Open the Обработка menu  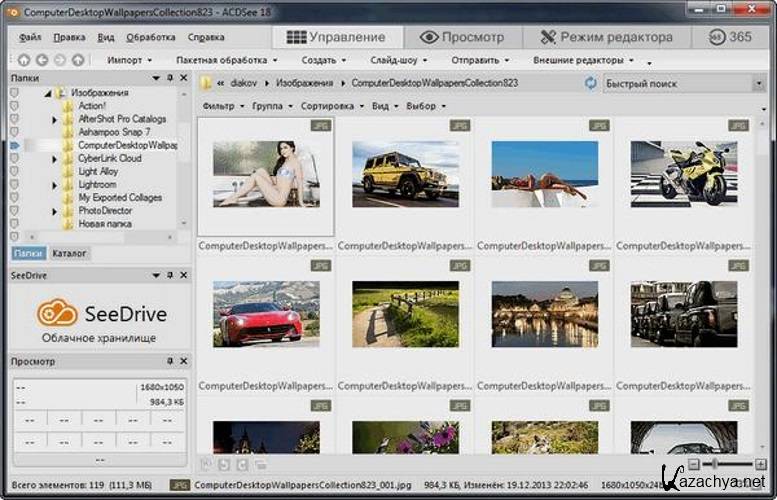[x=150, y=37]
